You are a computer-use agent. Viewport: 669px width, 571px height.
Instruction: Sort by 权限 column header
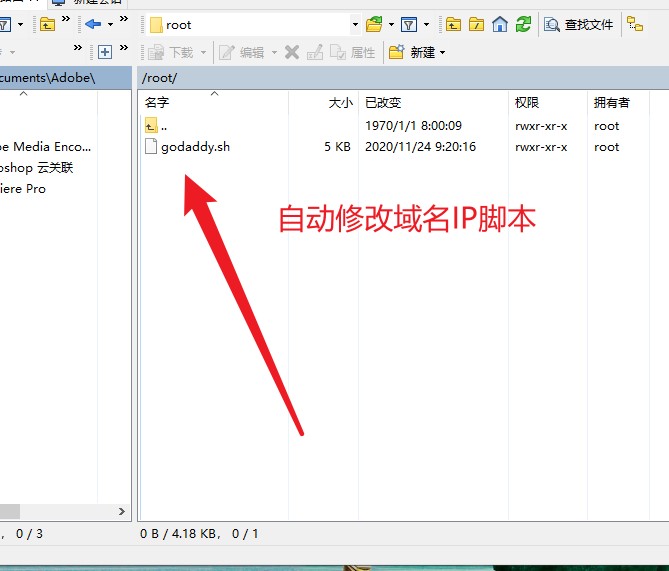(548, 102)
